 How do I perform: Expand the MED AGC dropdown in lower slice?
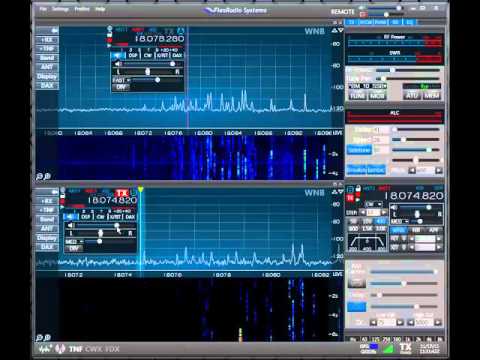tap(74, 242)
